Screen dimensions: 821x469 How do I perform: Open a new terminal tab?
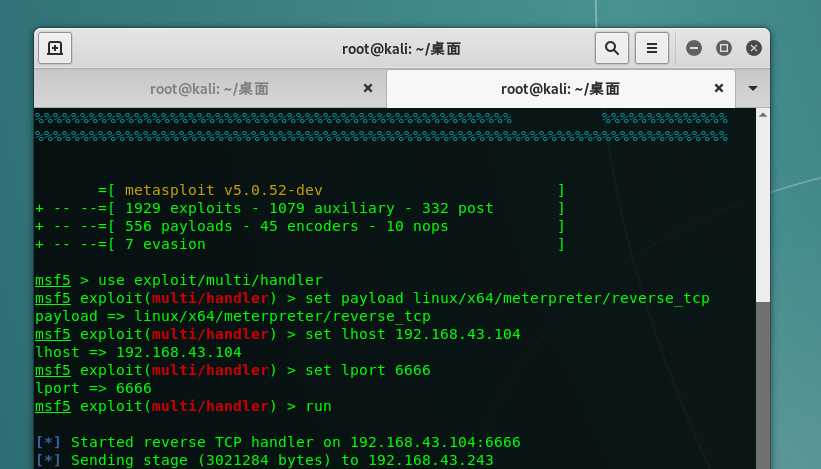tap(55, 48)
